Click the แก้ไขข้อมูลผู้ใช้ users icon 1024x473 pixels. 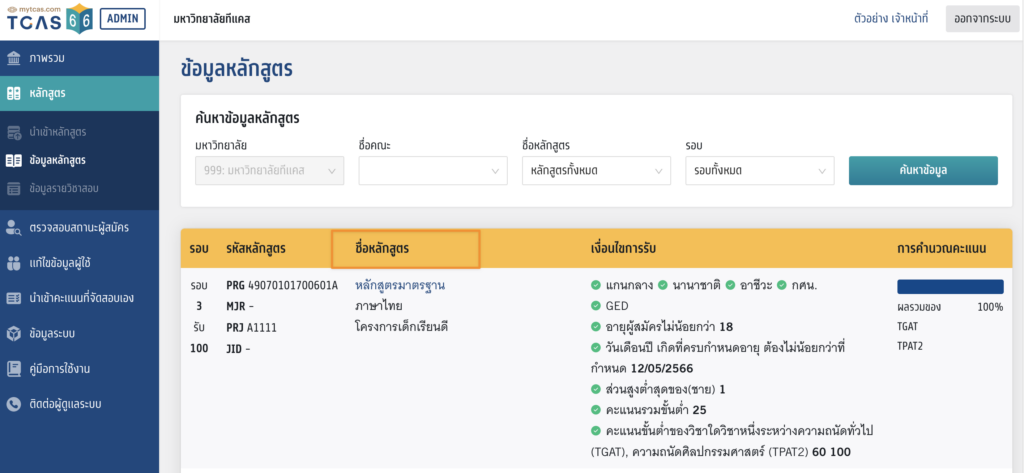pyautogui.click(x=14, y=263)
